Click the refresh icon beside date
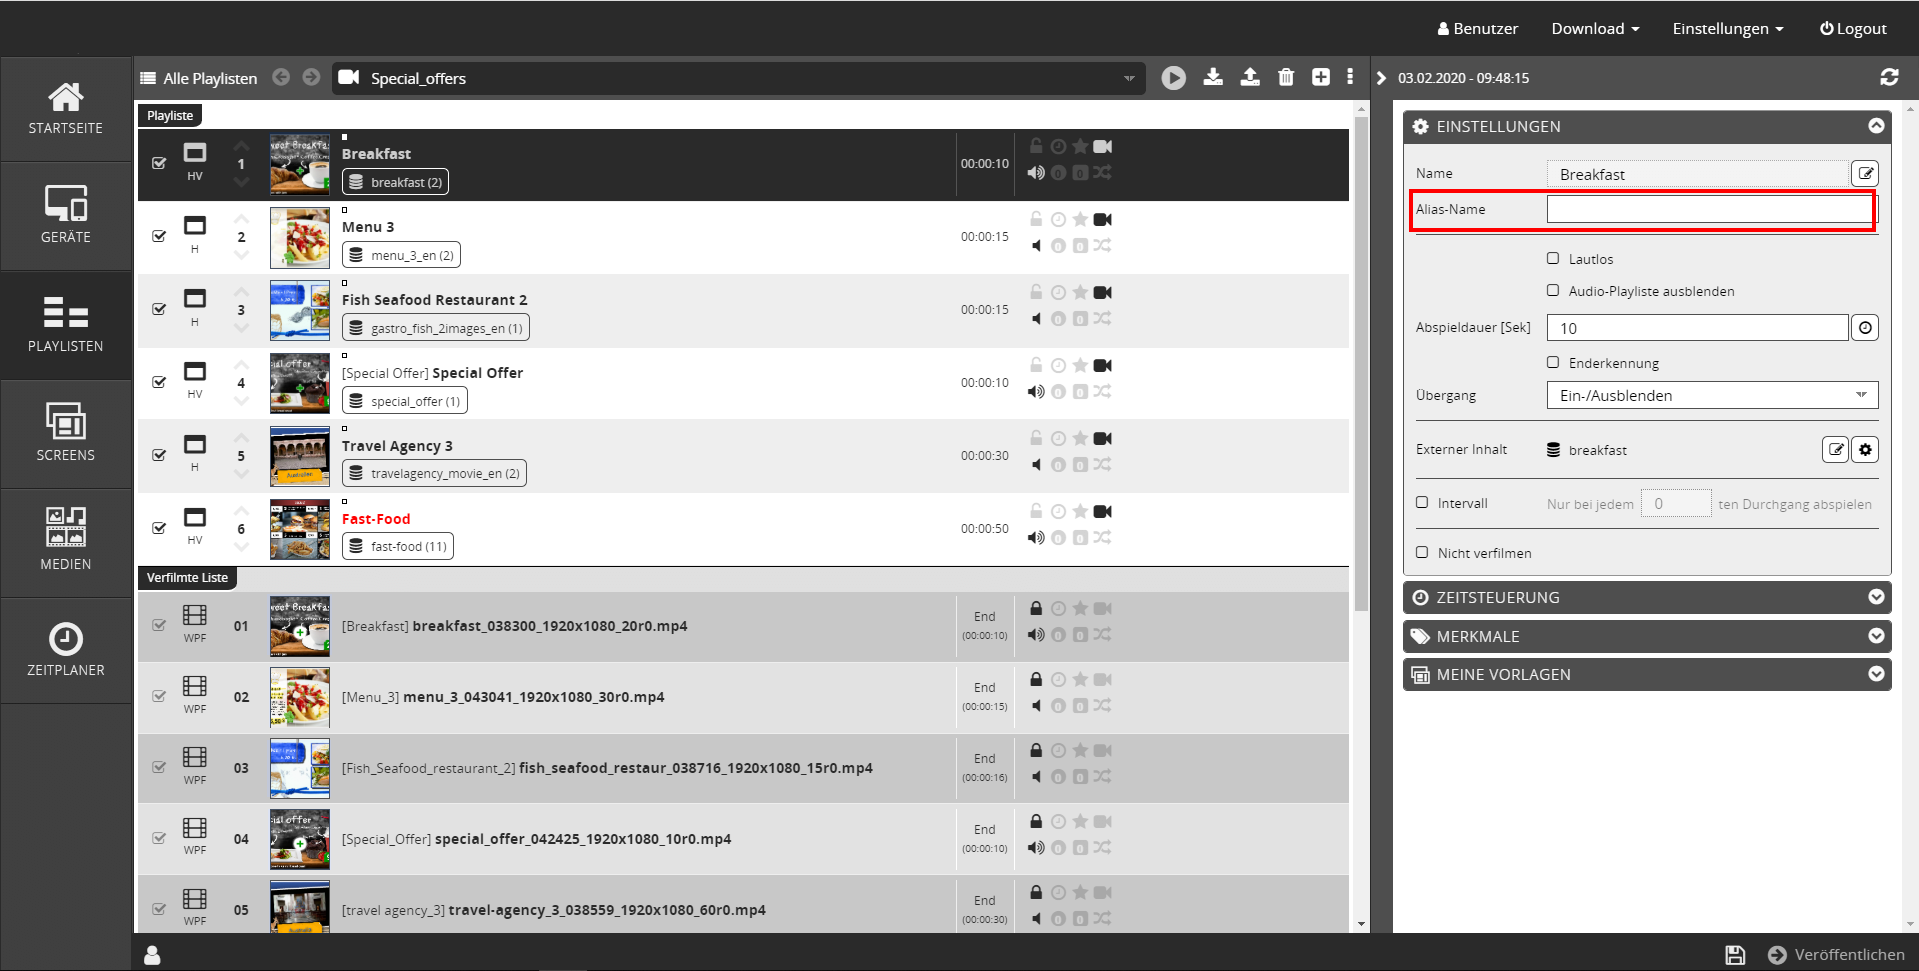Image resolution: width=1919 pixels, height=971 pixels. pos(1889,77)
